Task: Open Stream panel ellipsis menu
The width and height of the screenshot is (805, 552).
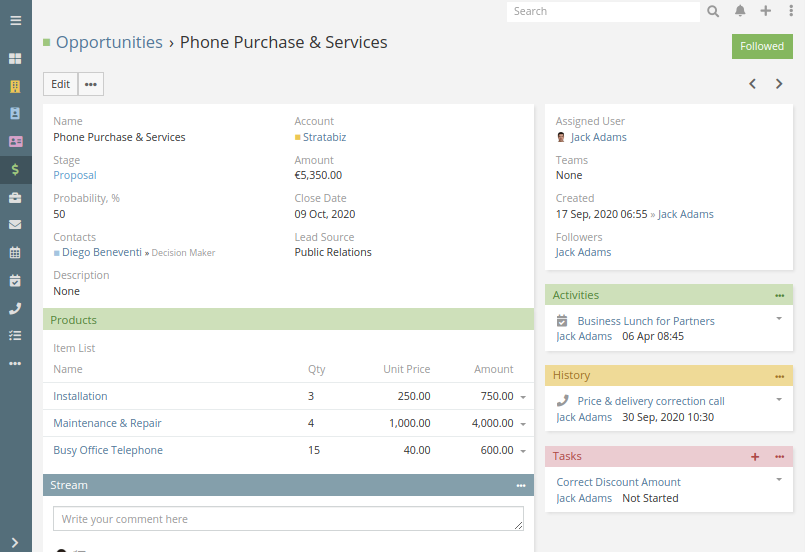Action: tap(521, 486)
